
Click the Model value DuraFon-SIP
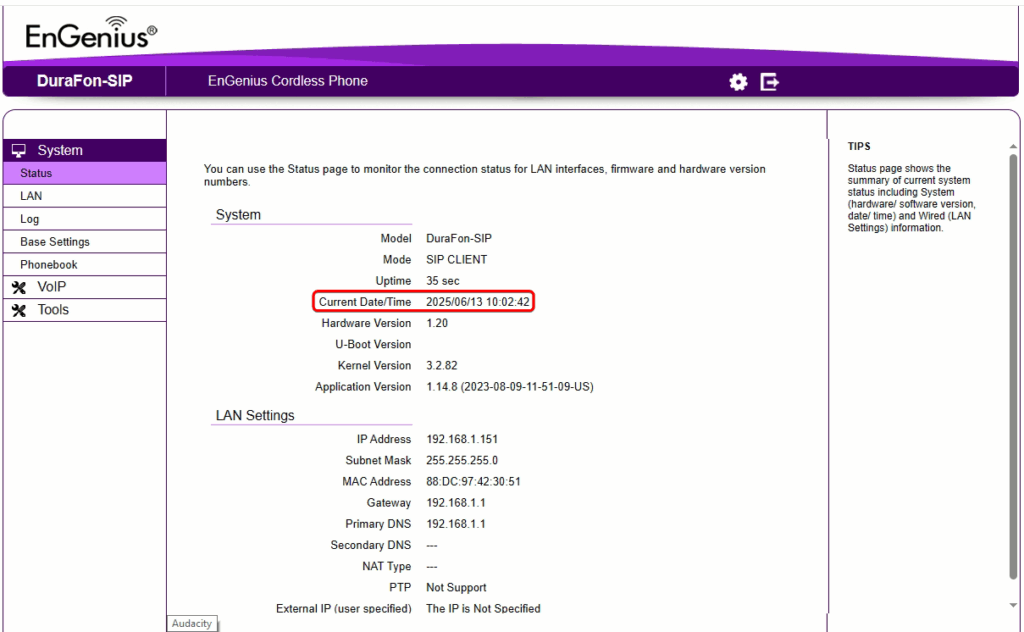458,238
